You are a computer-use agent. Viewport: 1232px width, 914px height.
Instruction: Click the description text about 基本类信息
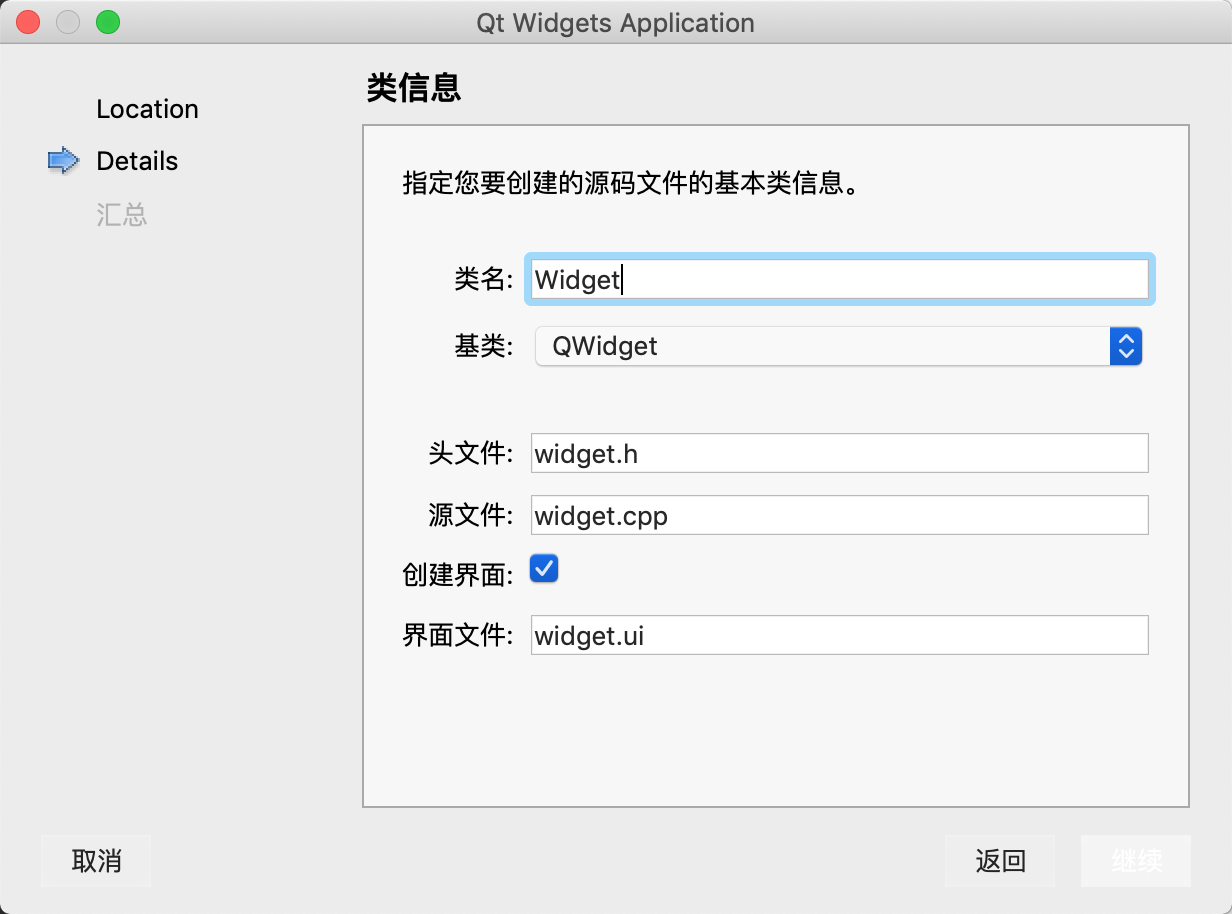(x=631, y=185)
